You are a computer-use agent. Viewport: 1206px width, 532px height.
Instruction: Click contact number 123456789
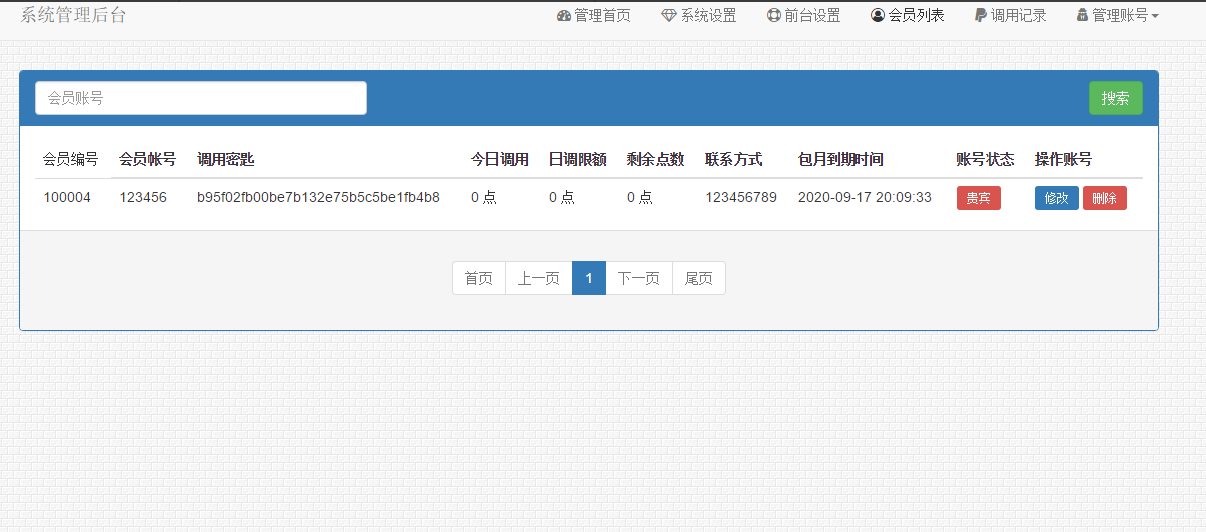[741, 198]
